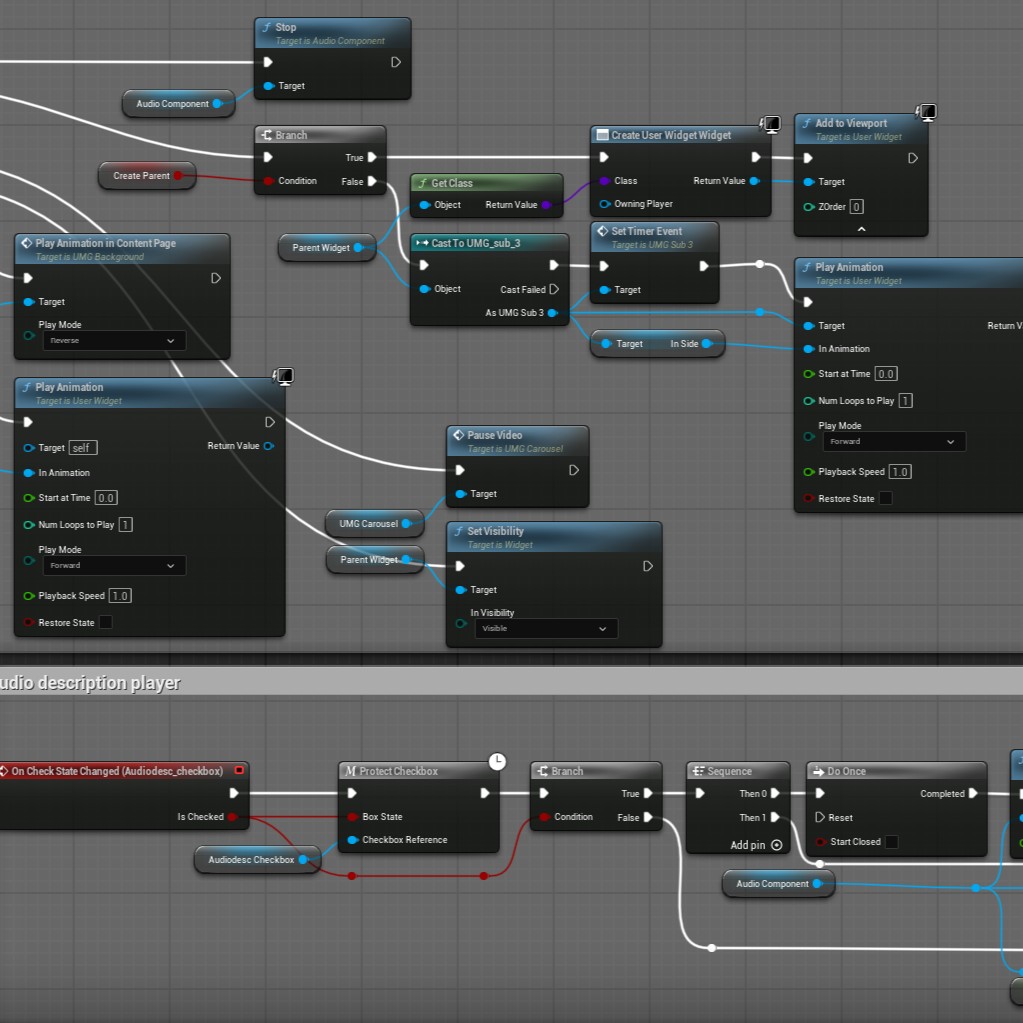Click the False pin of the Branch feeding Sequence
The width and height of the screenshot is (1023, 1023).
(x=648, y=817)
